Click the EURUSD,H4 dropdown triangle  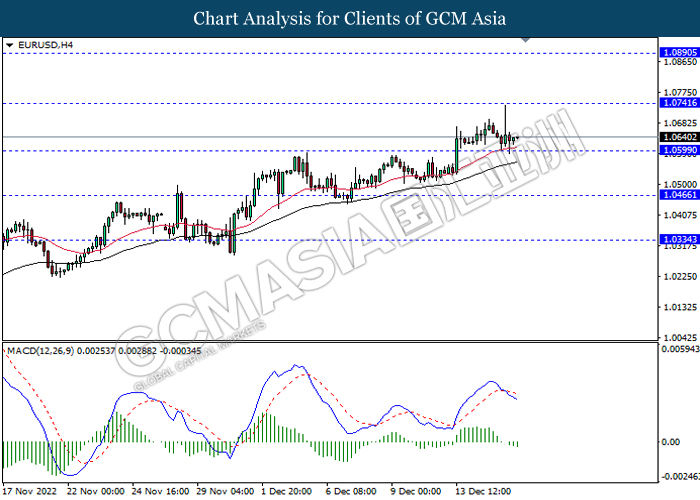[x=9, y=45]
